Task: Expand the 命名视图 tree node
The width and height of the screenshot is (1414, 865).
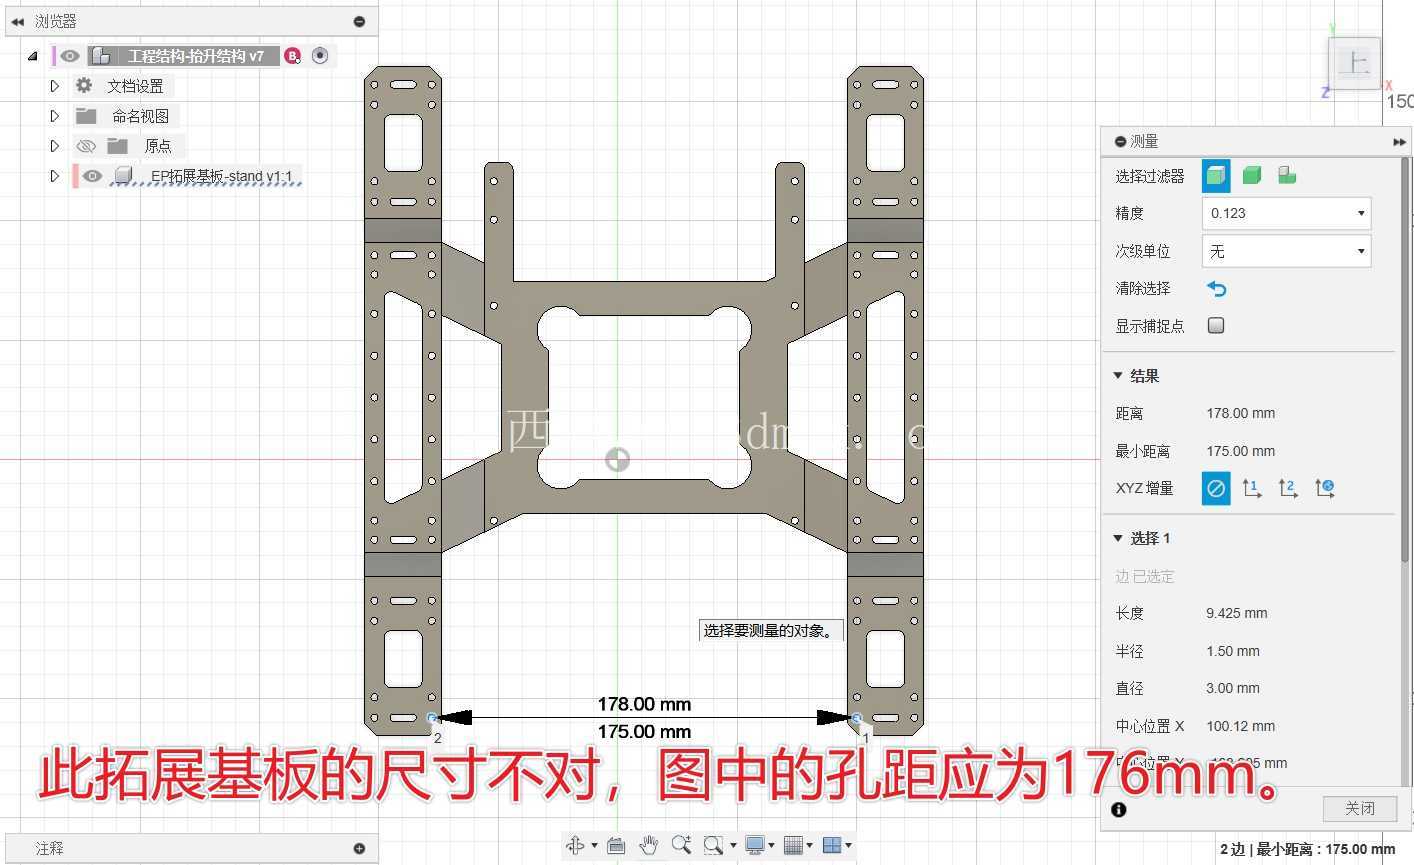Action: (55, 116)
